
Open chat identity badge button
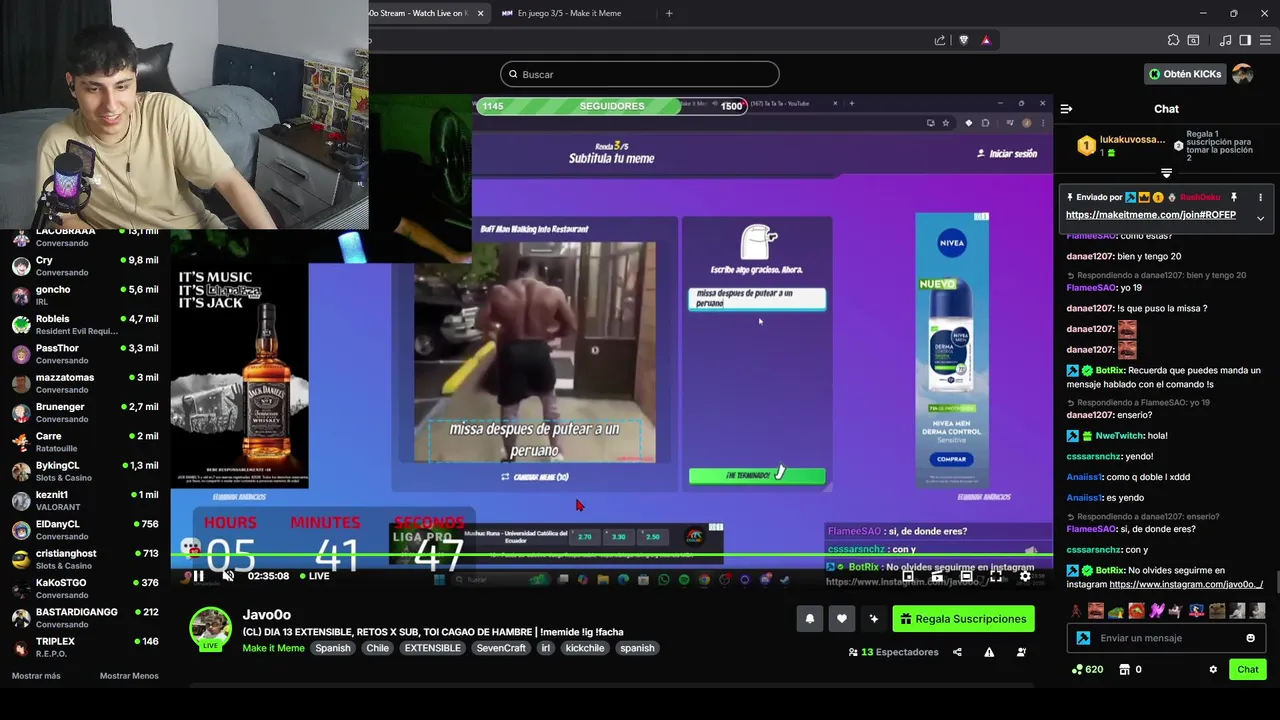(x=1083, y=638)
